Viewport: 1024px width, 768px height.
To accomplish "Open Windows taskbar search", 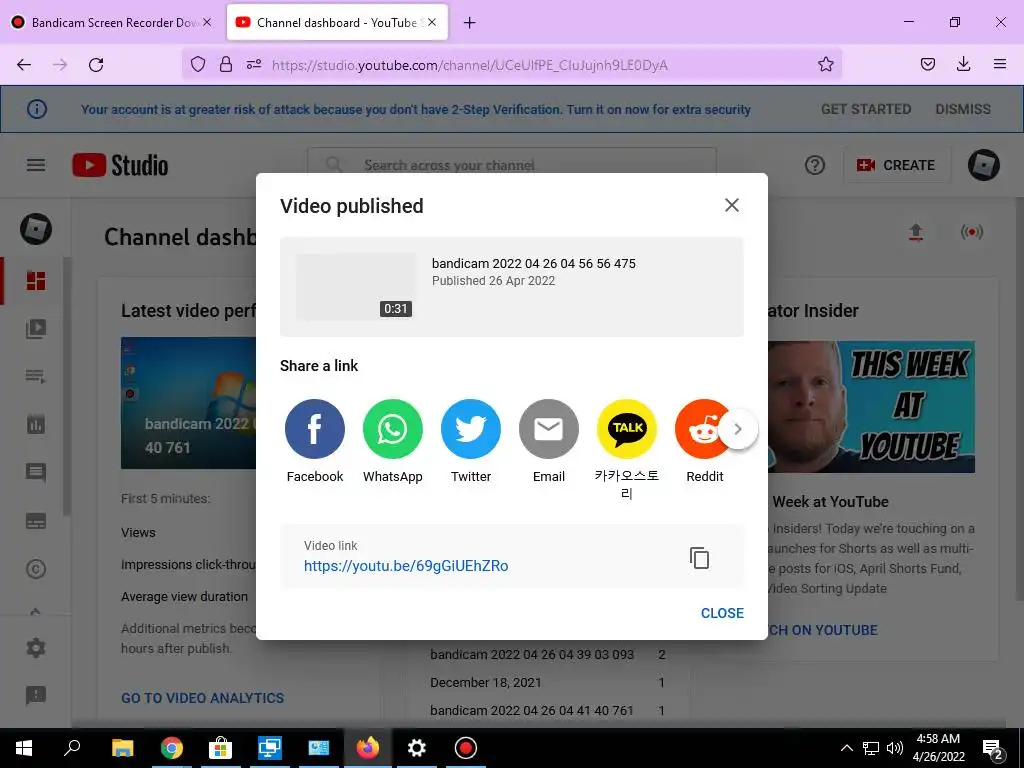I will point(72,748).
